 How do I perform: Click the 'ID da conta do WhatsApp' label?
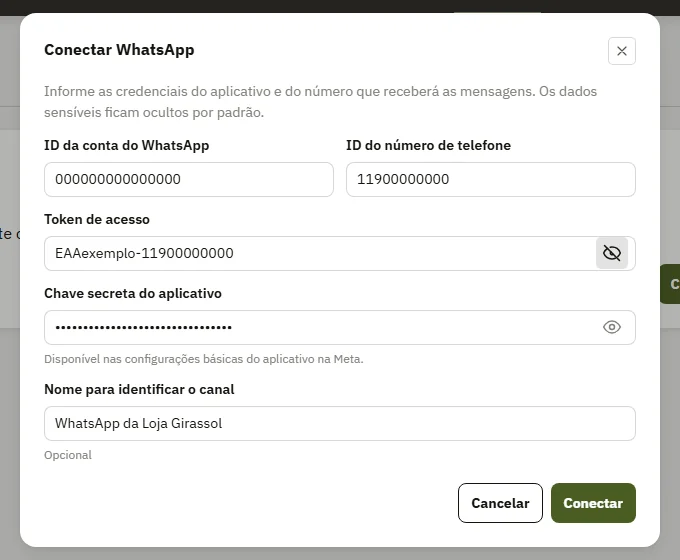pyautogui.click(x=127, y=145)
